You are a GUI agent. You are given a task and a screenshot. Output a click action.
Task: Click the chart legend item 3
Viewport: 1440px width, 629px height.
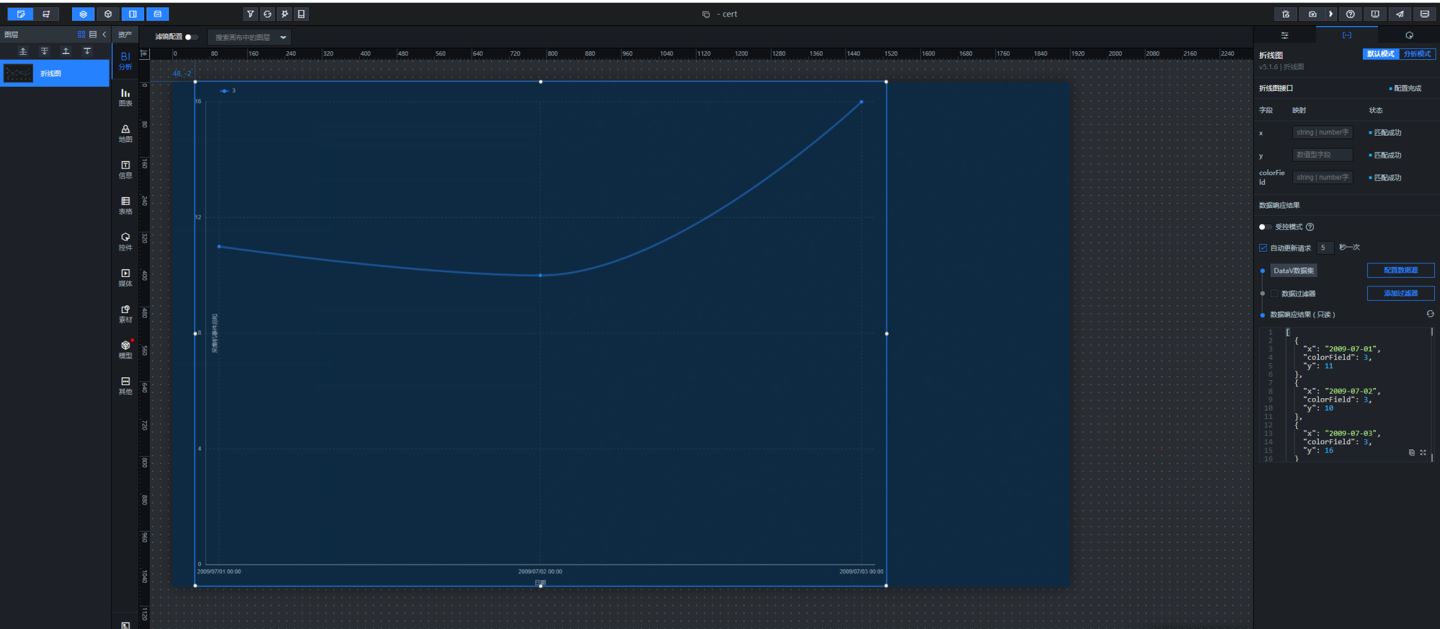[228, 91]
